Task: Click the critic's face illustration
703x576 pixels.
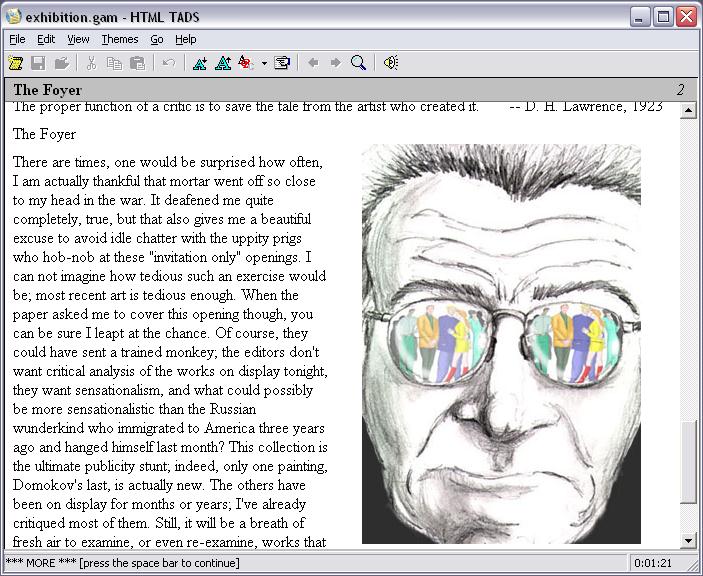Action: 501,343
